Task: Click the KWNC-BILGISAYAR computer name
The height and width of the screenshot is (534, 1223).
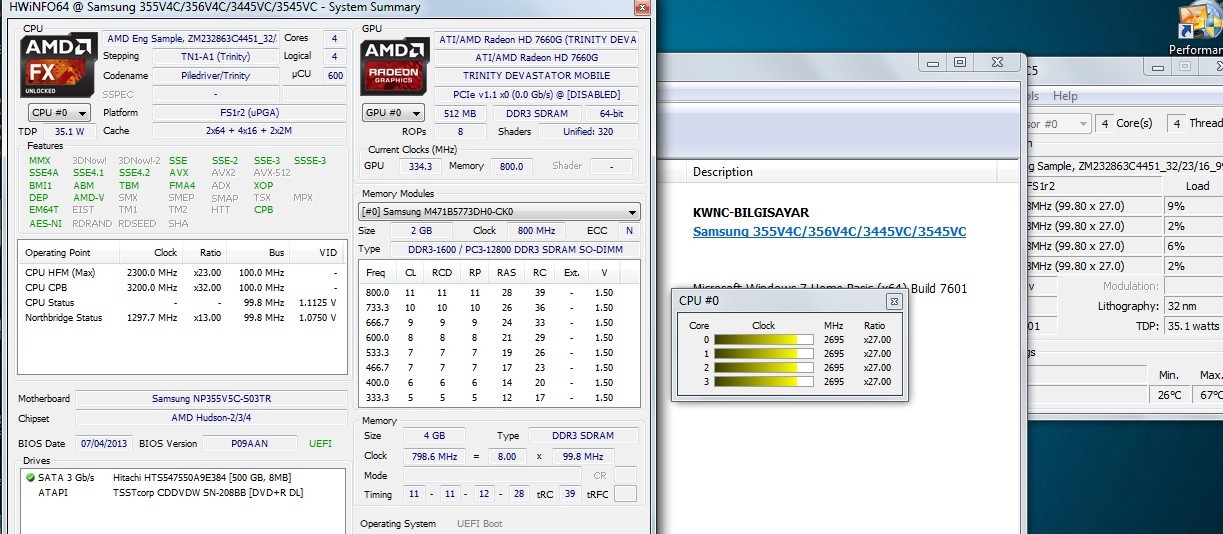Action: [x=751, y=213]
